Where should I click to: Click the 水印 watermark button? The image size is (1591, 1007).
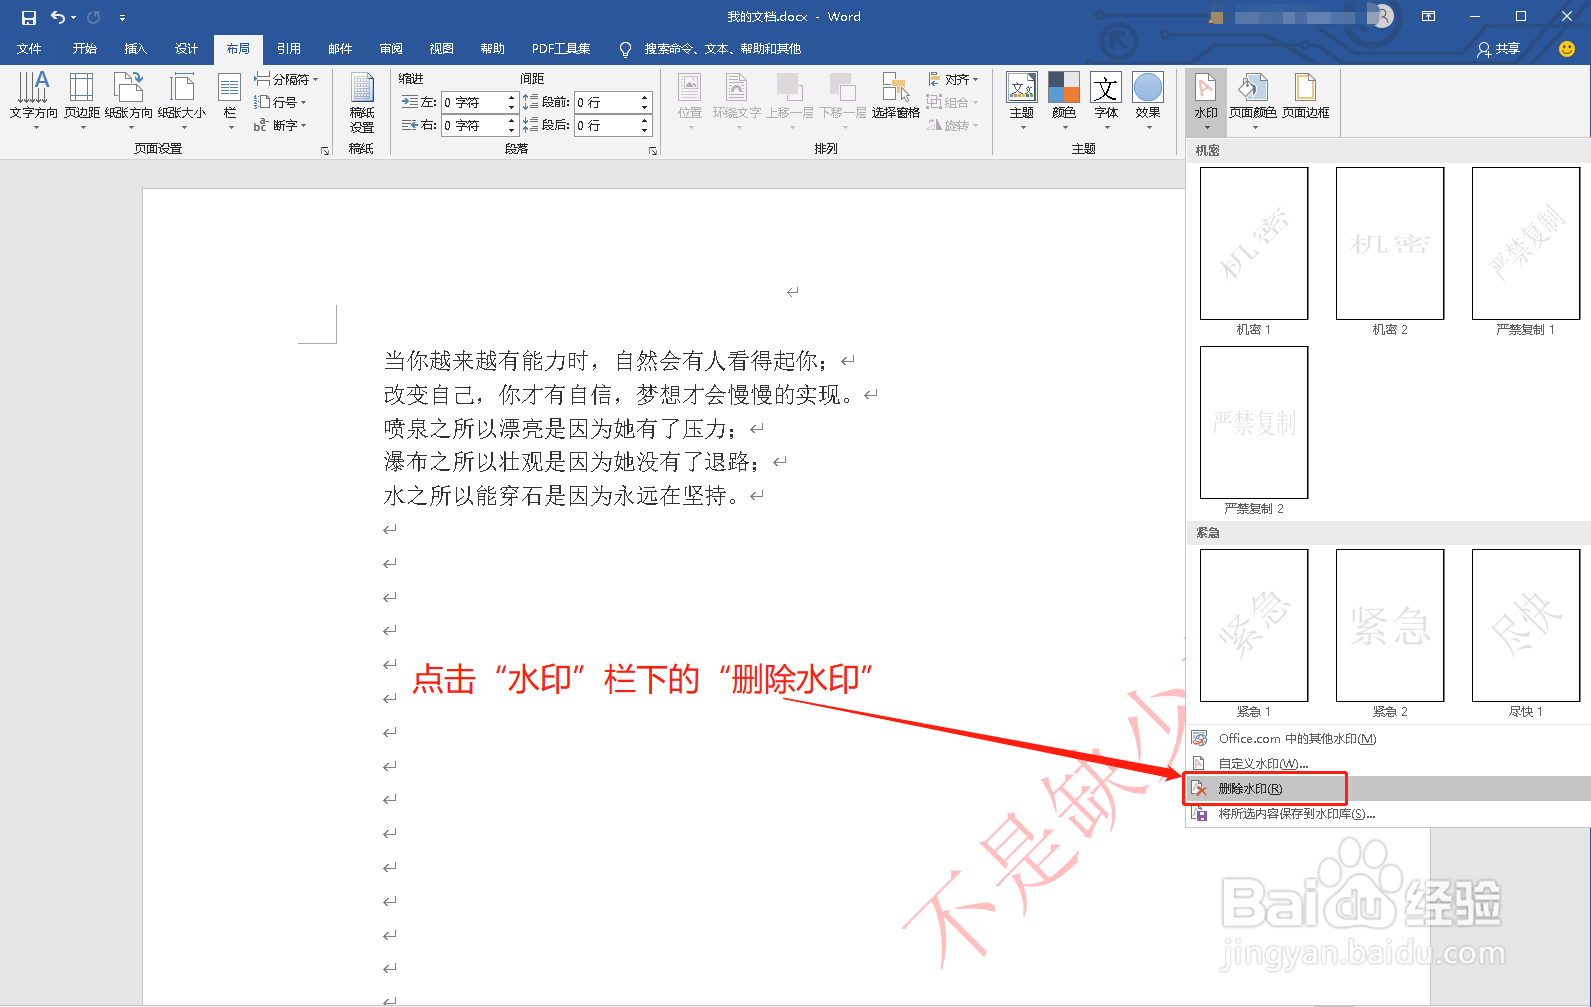pyautogui.click(x=1206, y=101)
